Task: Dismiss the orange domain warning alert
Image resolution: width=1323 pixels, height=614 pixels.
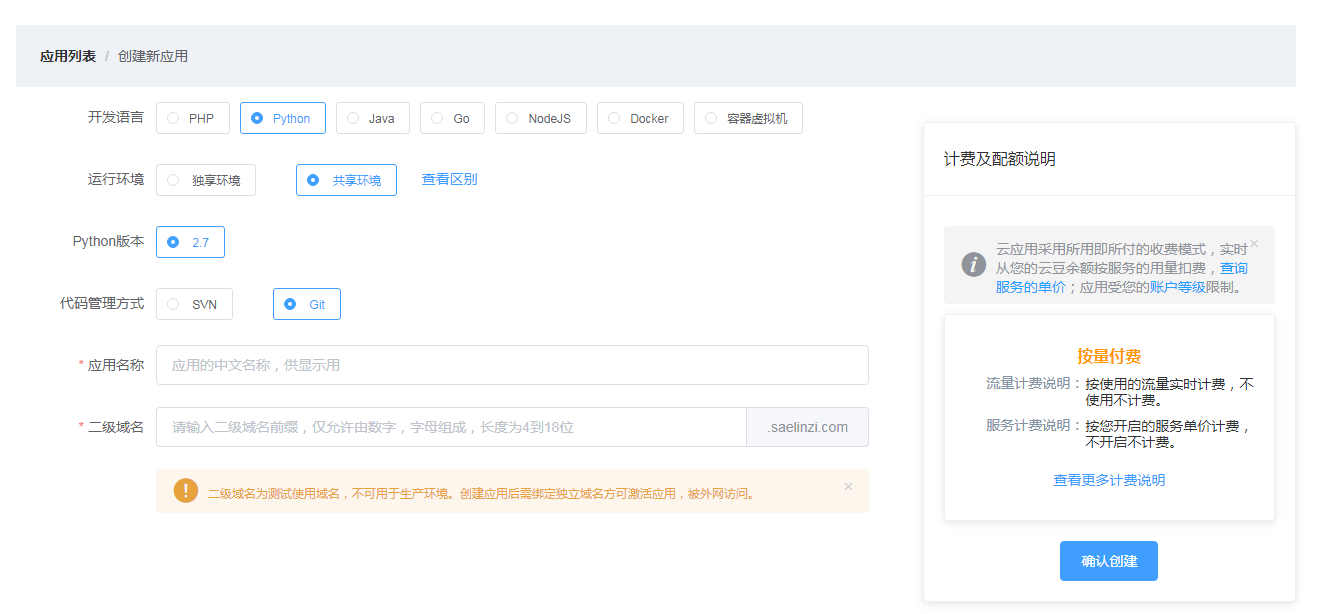Action: click(x=848, y=487)
